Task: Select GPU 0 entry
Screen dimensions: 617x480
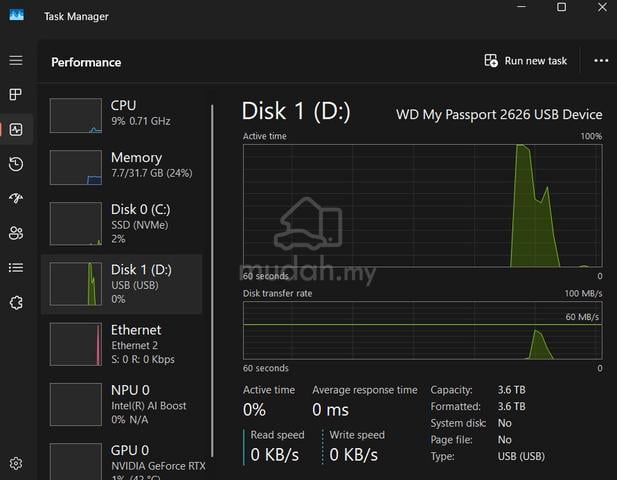Action: (122, 460)
